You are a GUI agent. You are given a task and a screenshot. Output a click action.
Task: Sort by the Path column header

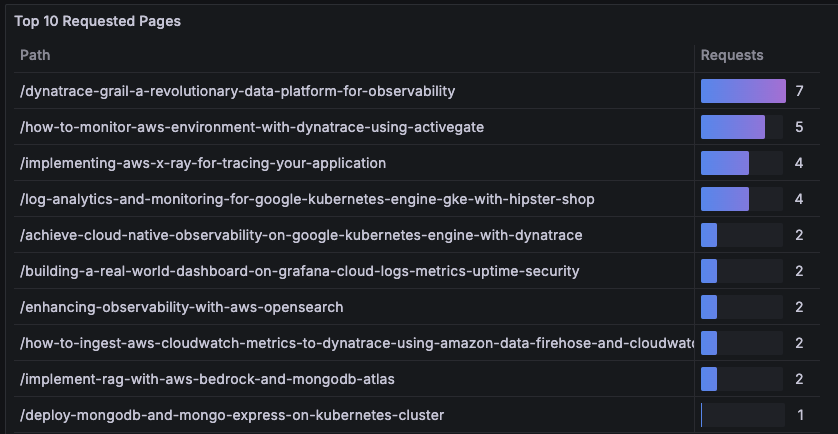coord(35,55)
